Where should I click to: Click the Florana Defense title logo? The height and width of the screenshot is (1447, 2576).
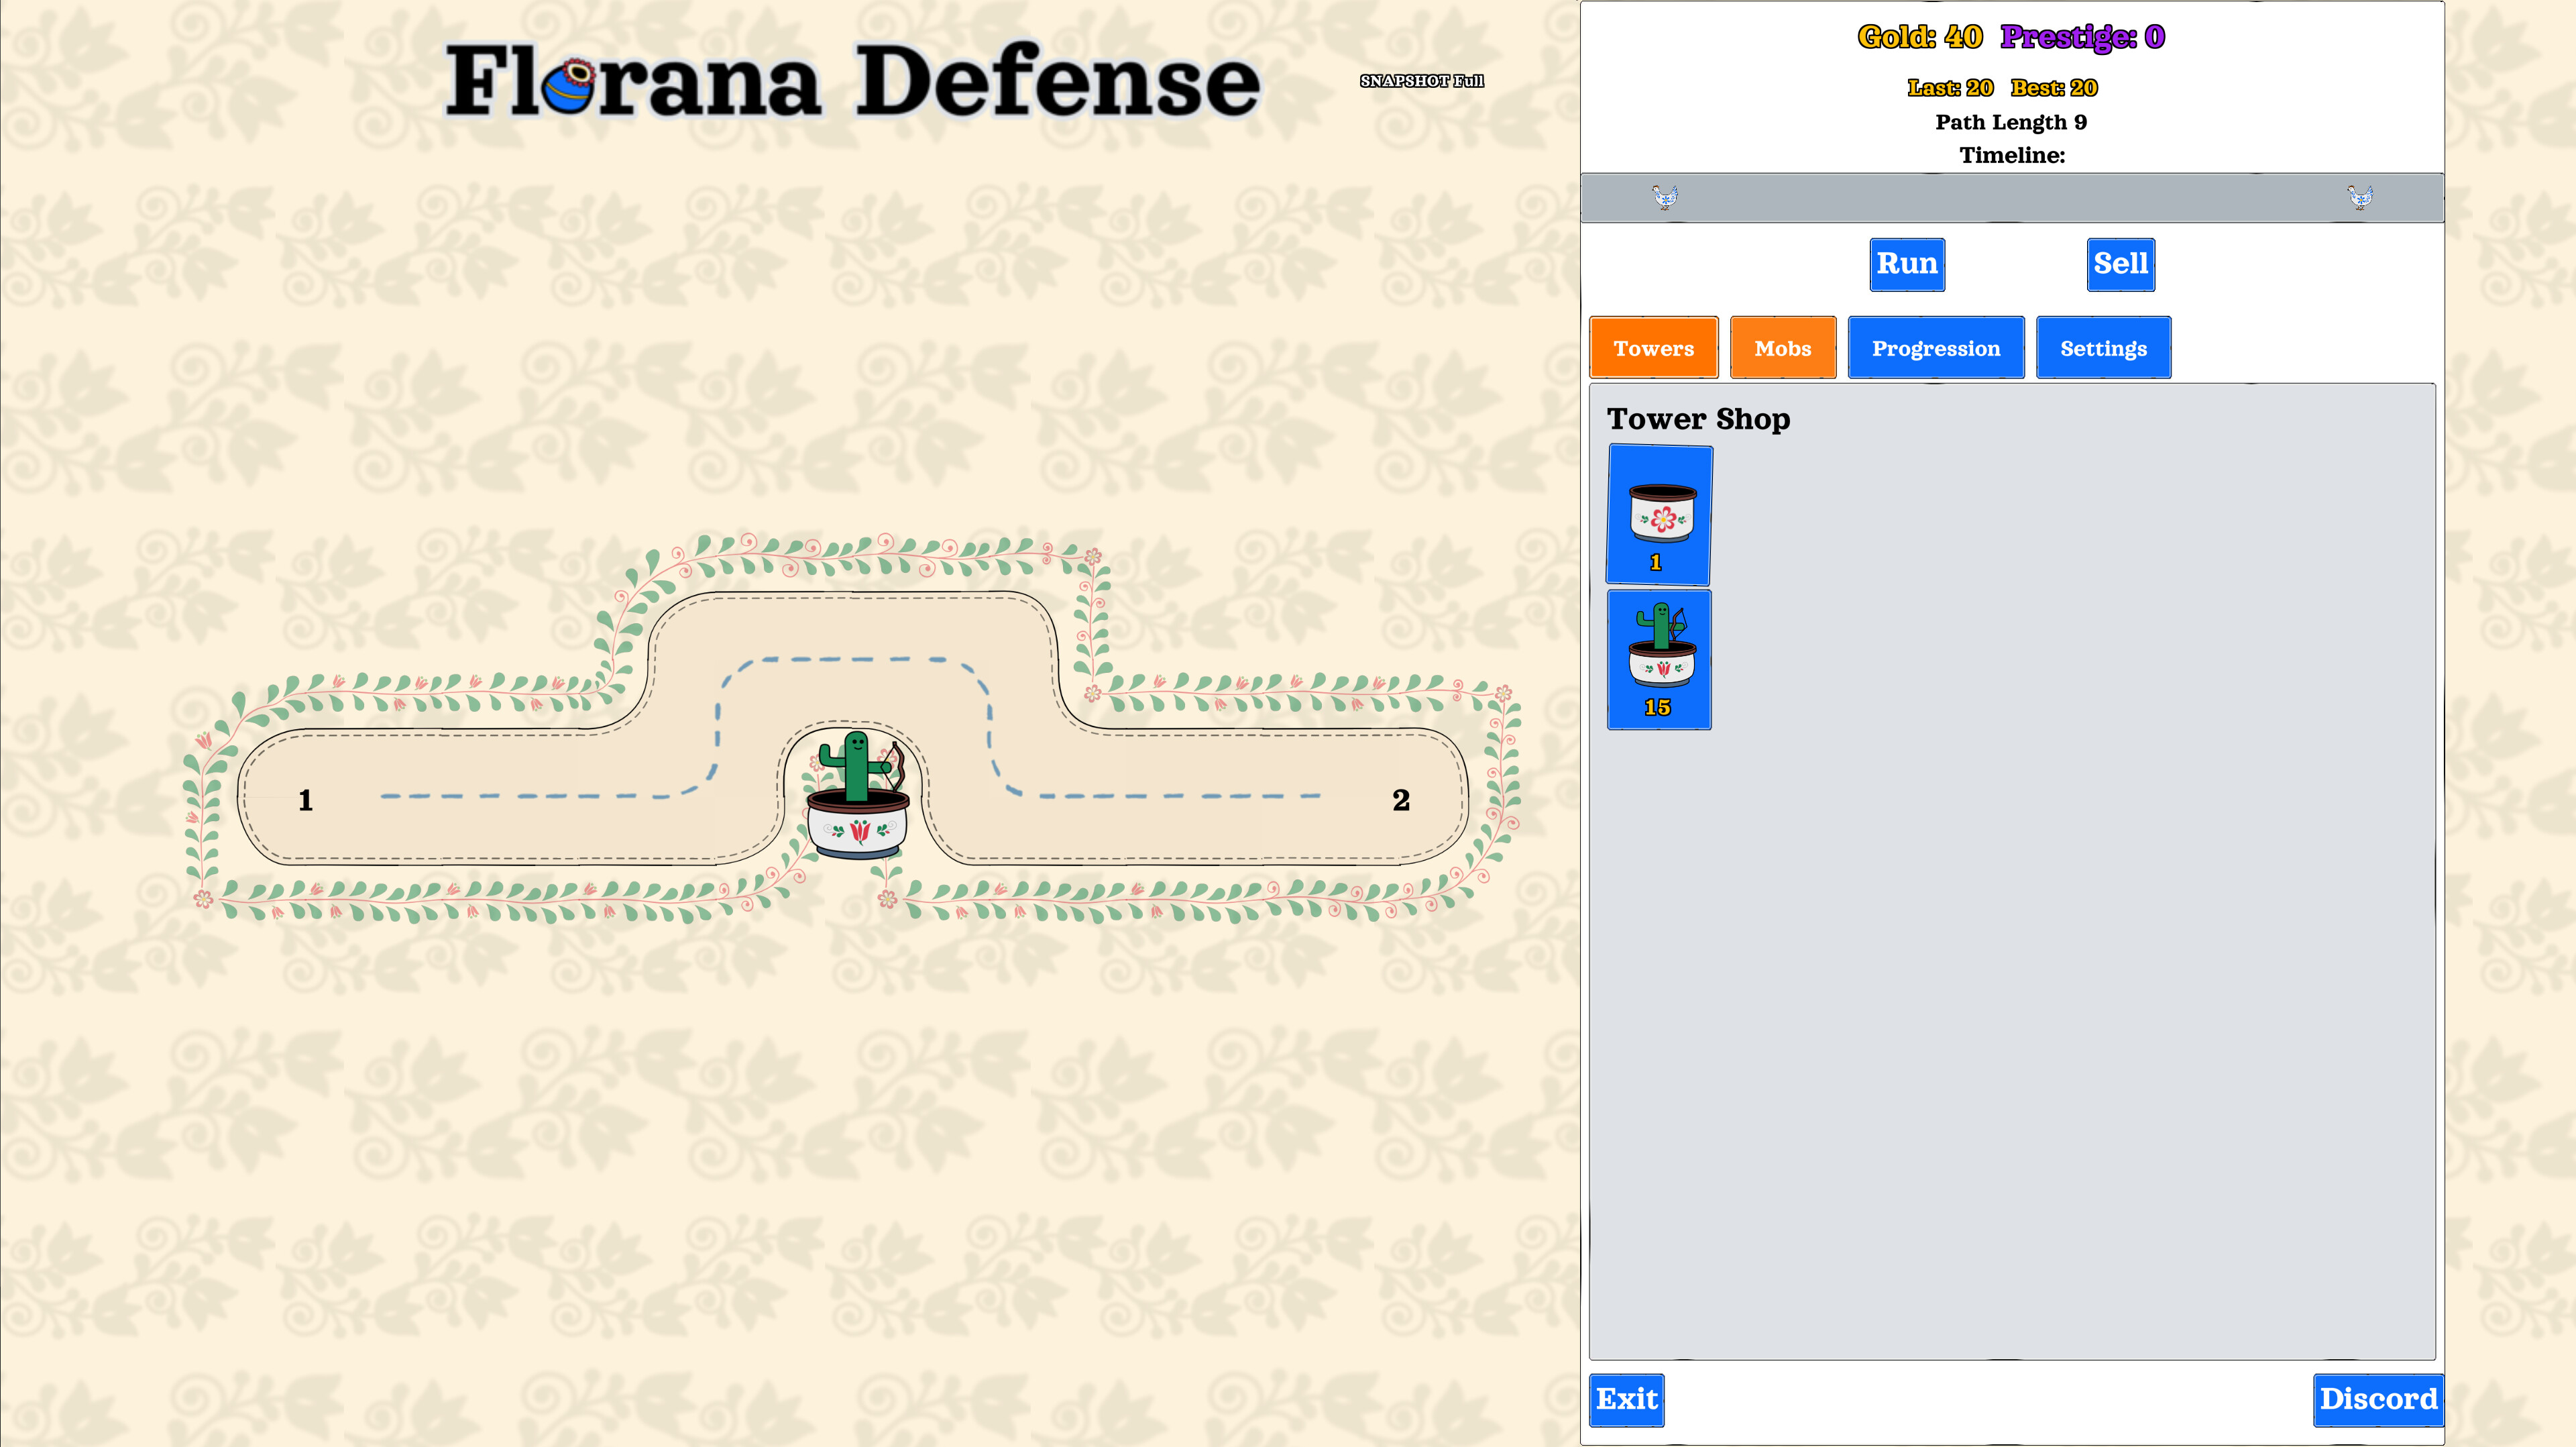[x=853, y=80]
